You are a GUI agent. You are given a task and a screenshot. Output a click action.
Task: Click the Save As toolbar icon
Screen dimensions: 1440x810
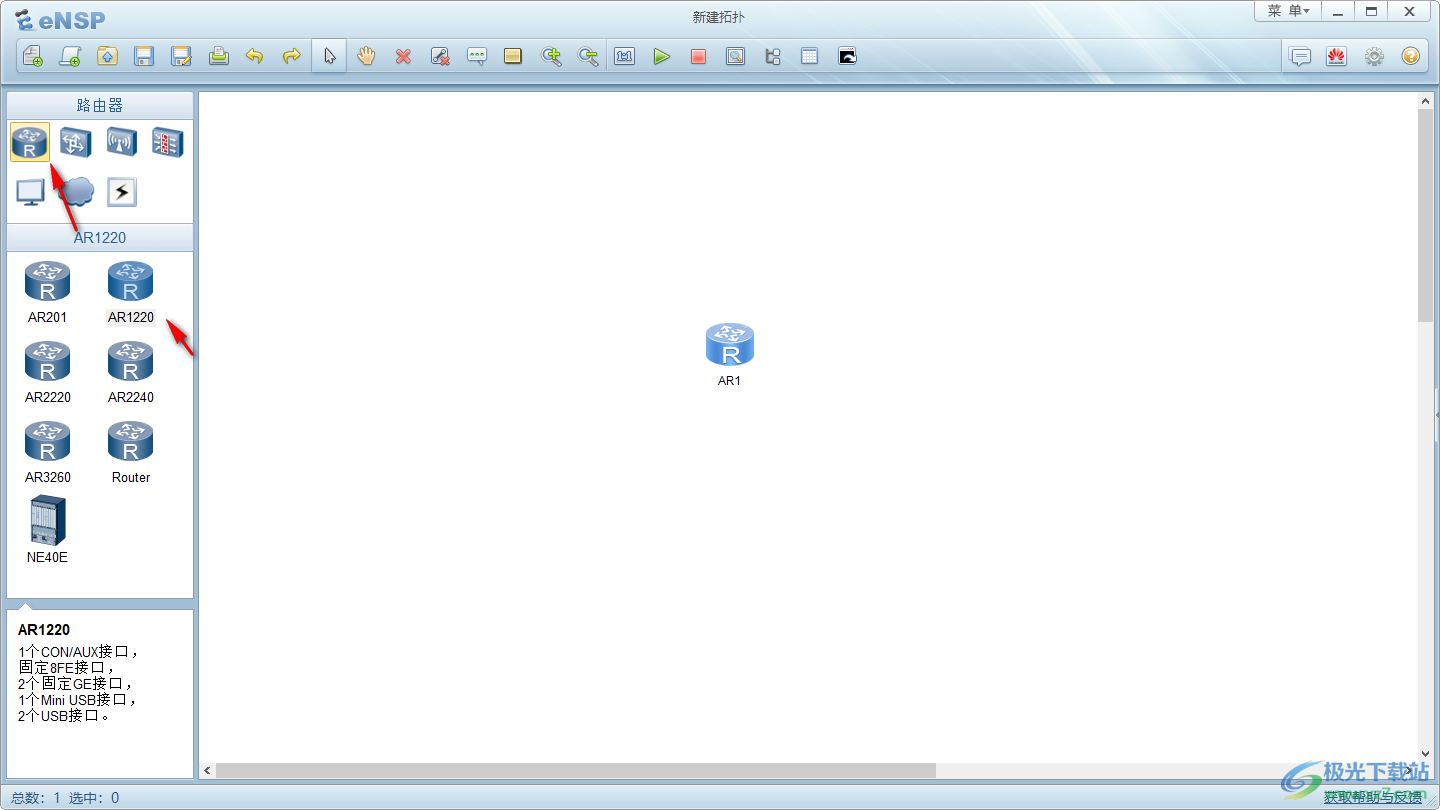coord(181,57)
